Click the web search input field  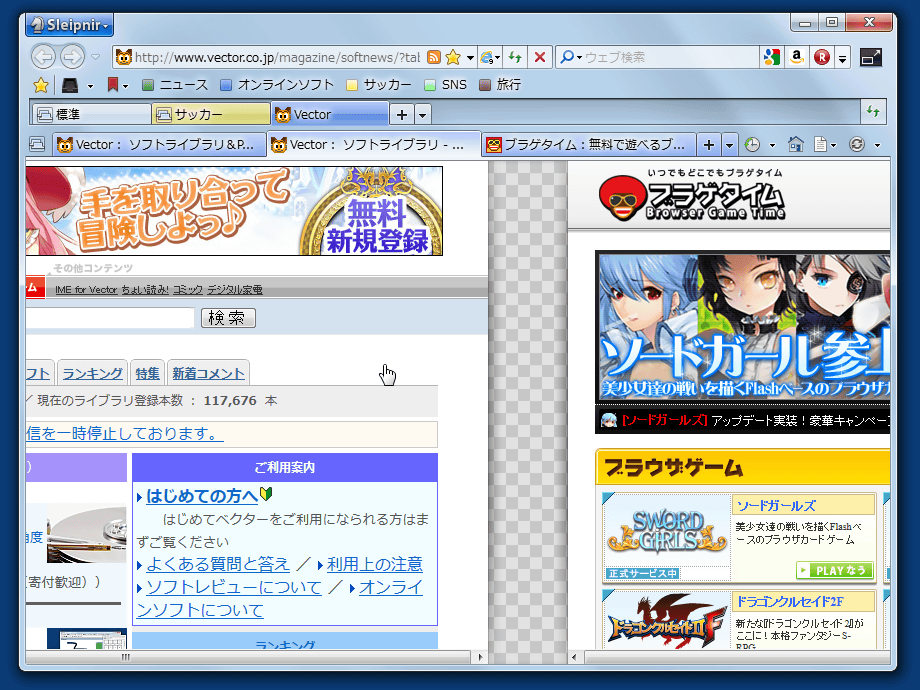670,57
